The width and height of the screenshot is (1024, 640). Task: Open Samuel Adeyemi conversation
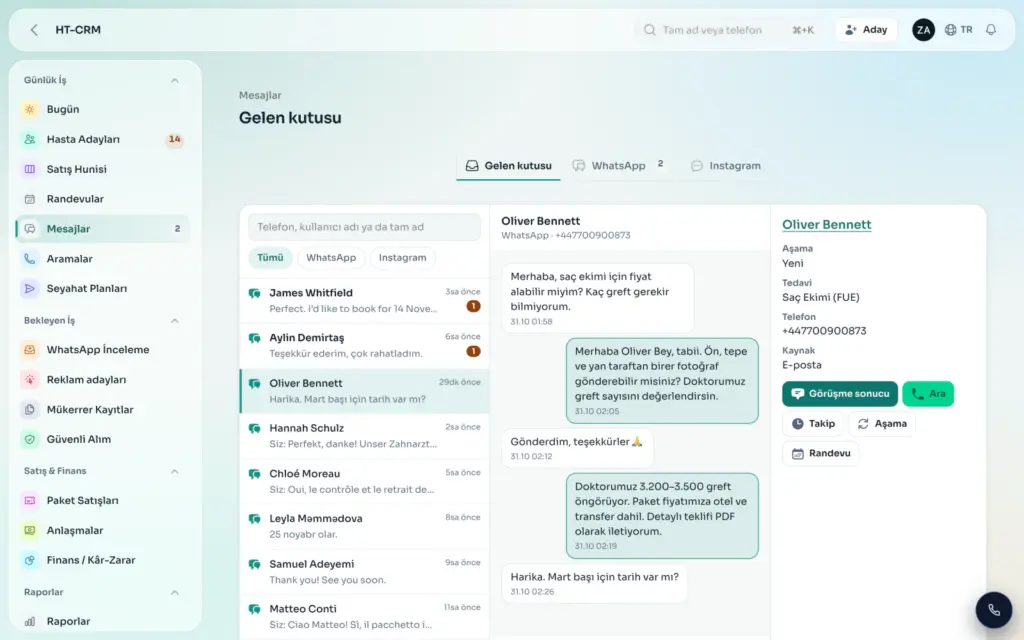coord(364,571)
